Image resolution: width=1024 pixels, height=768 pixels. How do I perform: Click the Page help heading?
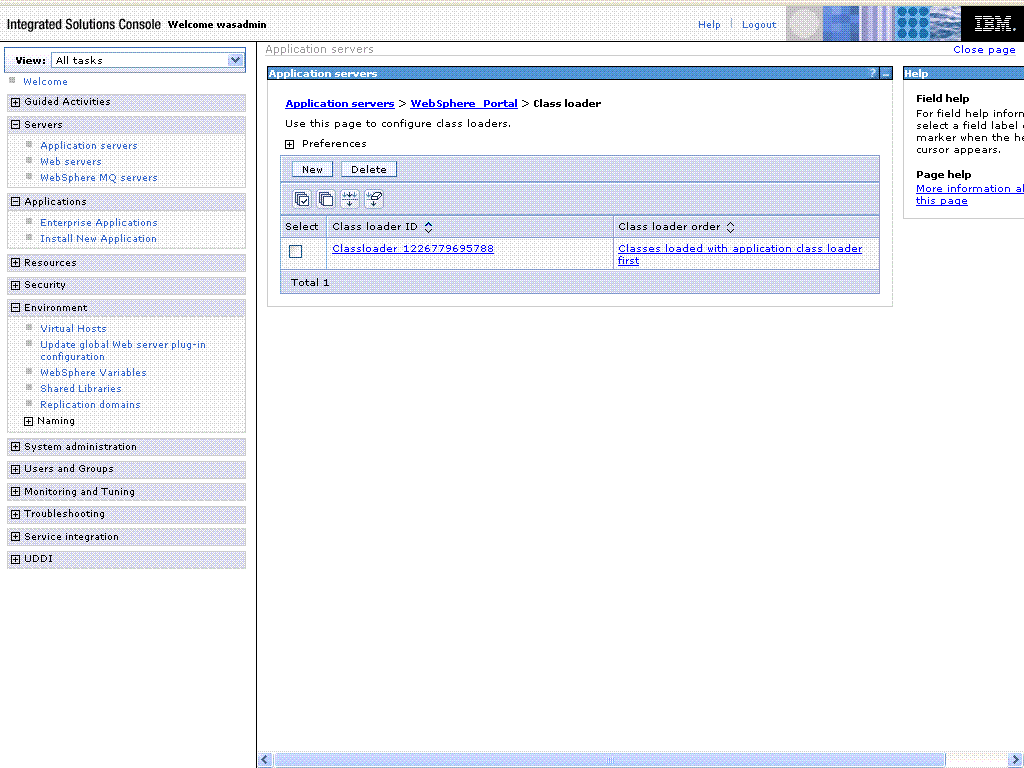pos(943,174)
